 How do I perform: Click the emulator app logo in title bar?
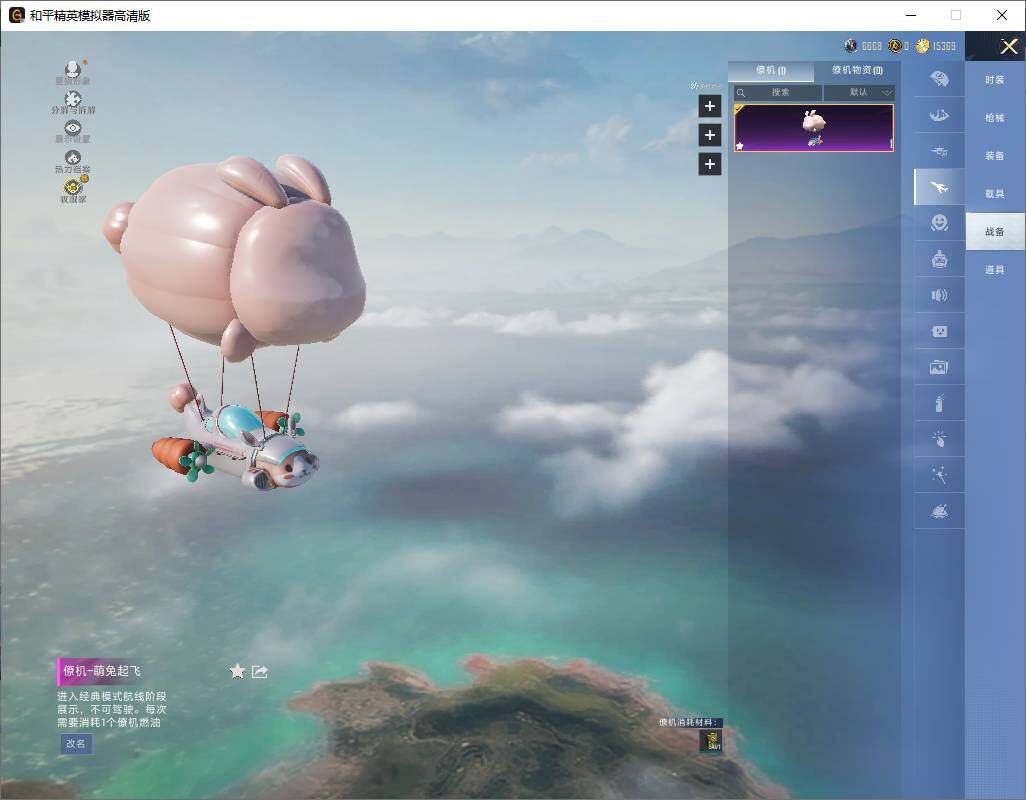[16, 15]
